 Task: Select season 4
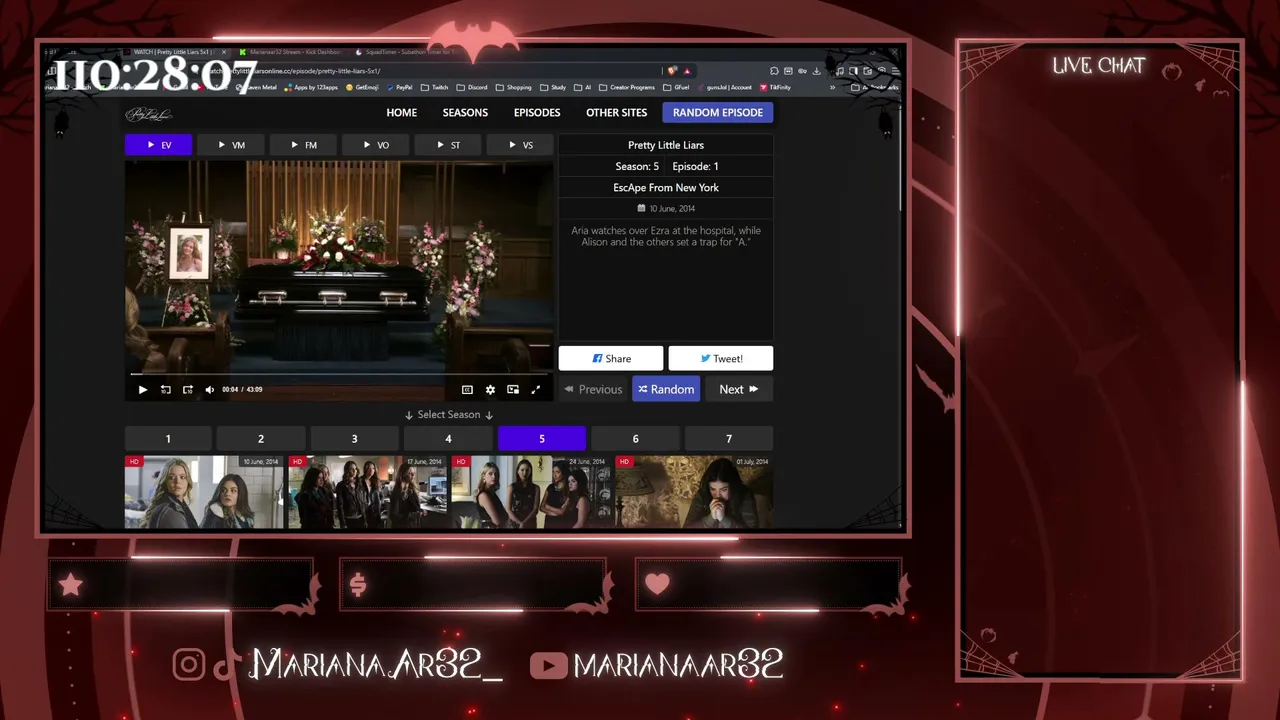pos(448,438)
